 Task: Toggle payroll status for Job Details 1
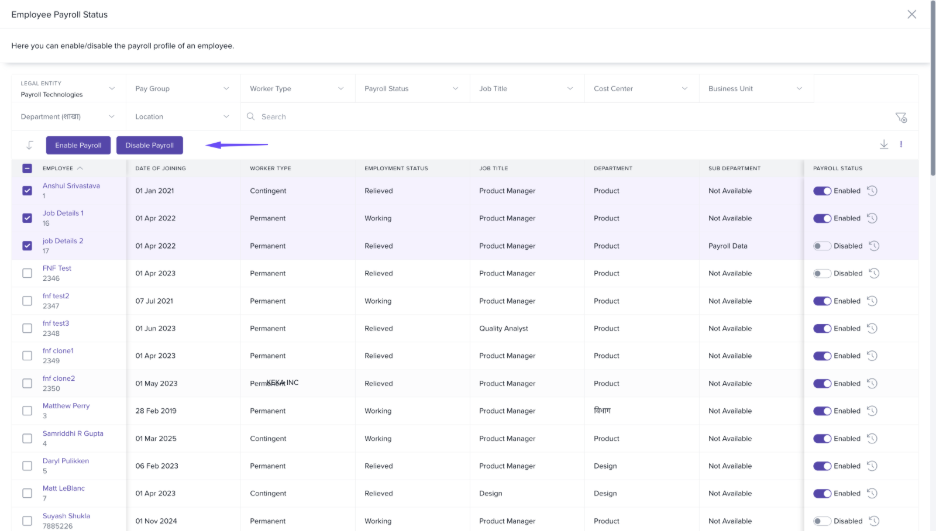[822, 218]
